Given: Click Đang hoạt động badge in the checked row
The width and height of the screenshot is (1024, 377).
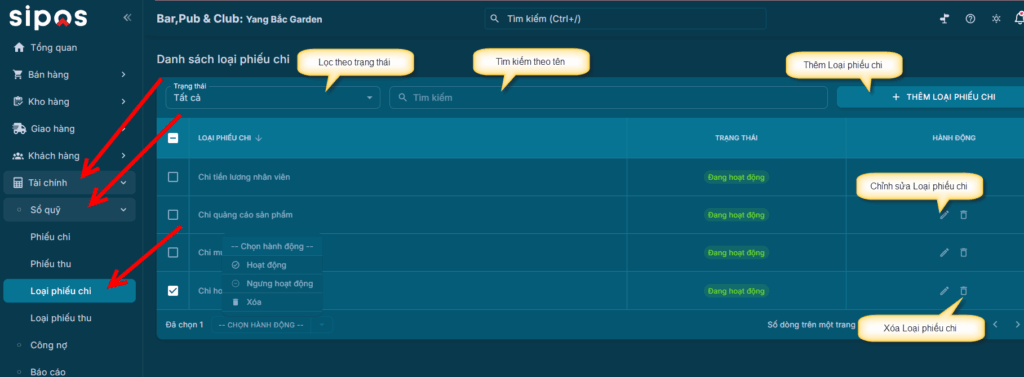Looking at the screenshot, I should [x=737, y=291].
